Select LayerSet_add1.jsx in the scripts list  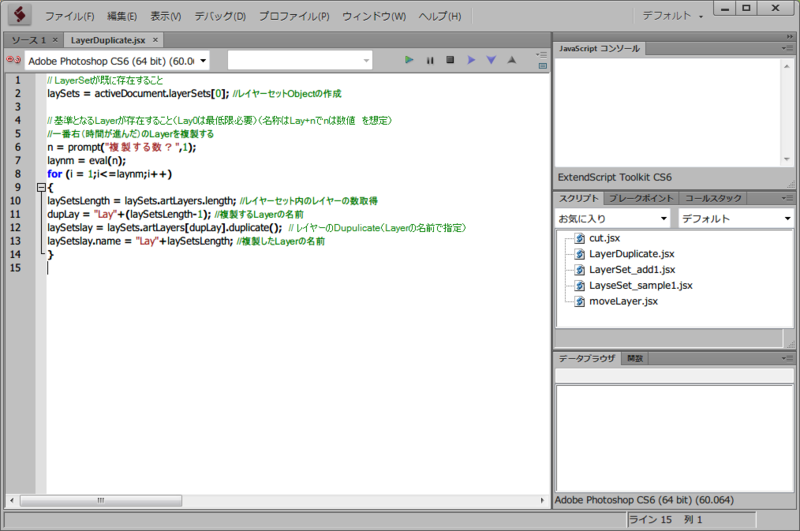632,270
